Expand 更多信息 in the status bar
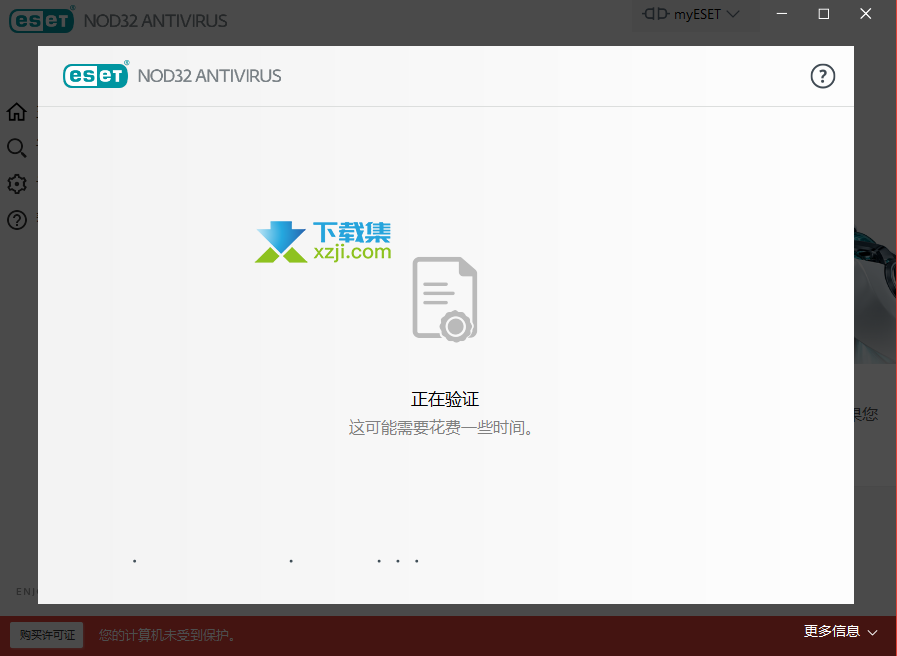 tap(840, 631)
